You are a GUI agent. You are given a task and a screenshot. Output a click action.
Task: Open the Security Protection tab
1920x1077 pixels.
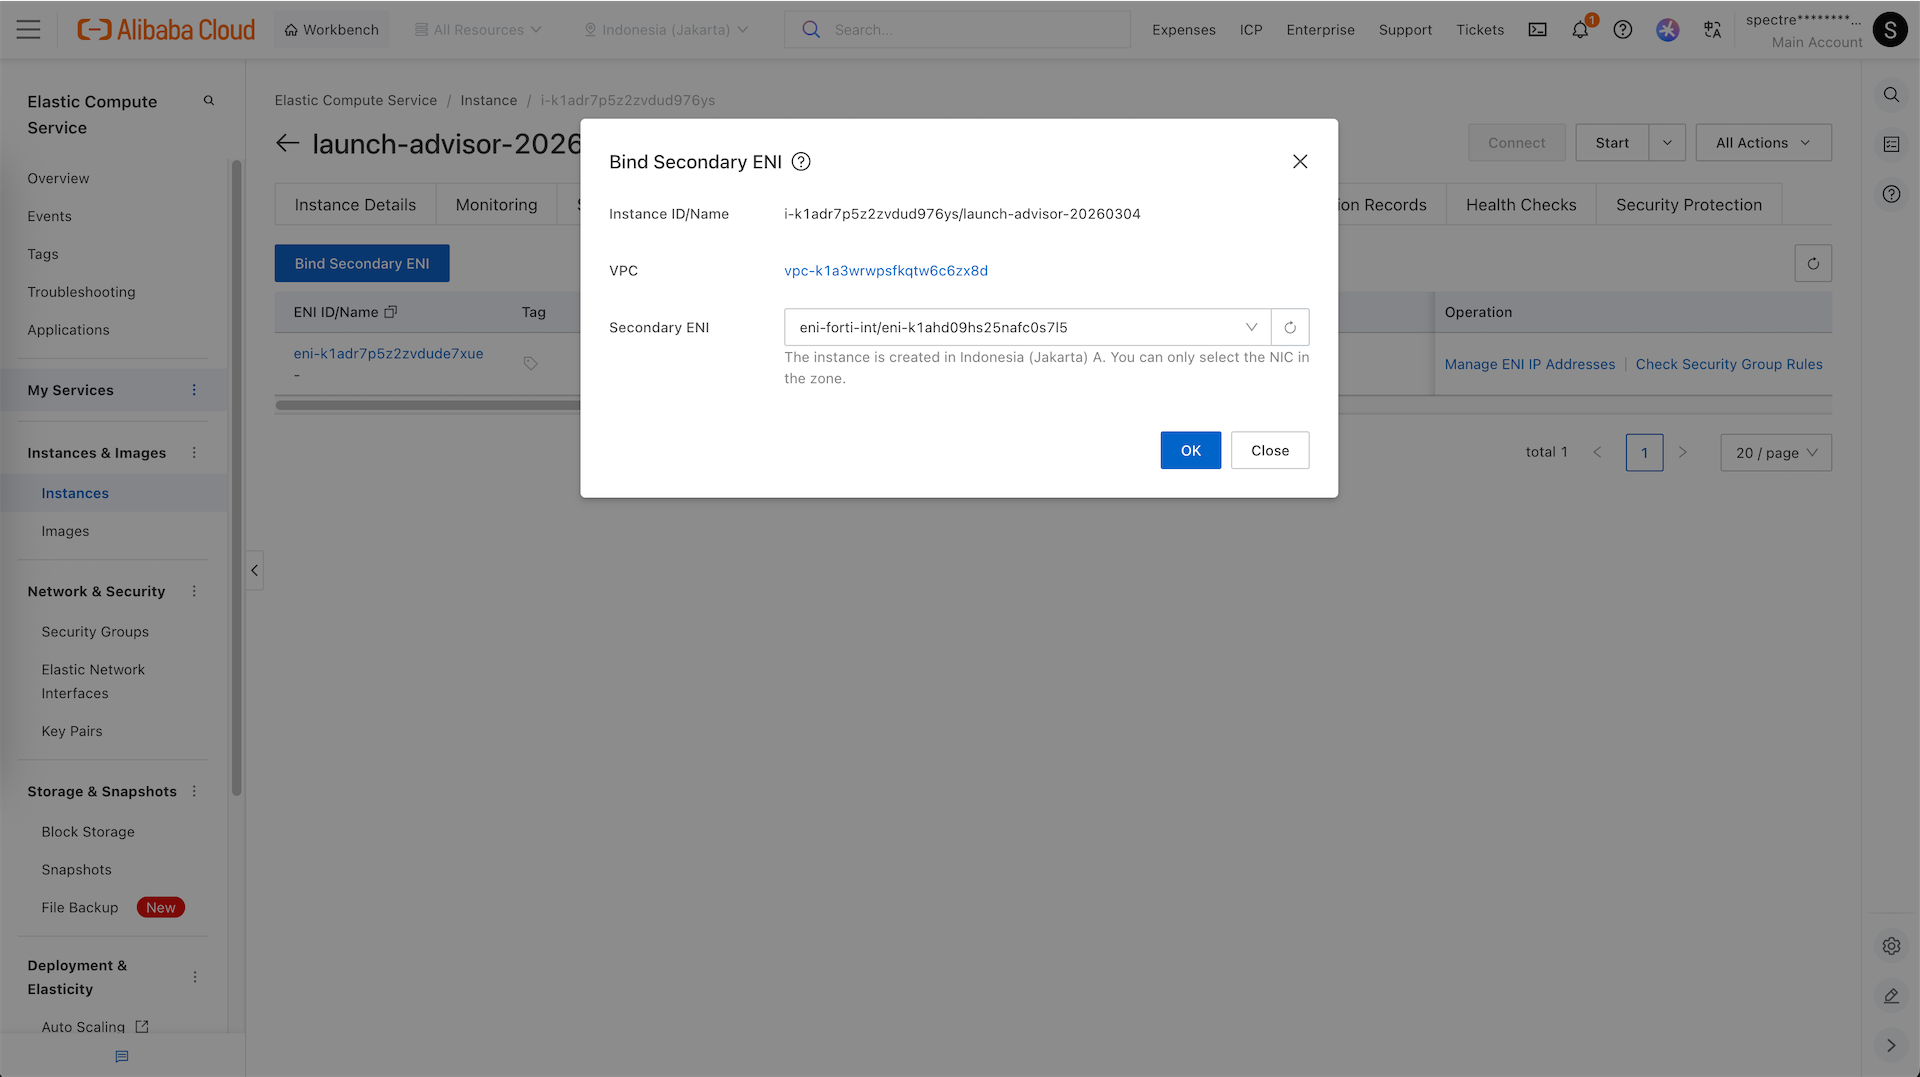[1688, 205]
